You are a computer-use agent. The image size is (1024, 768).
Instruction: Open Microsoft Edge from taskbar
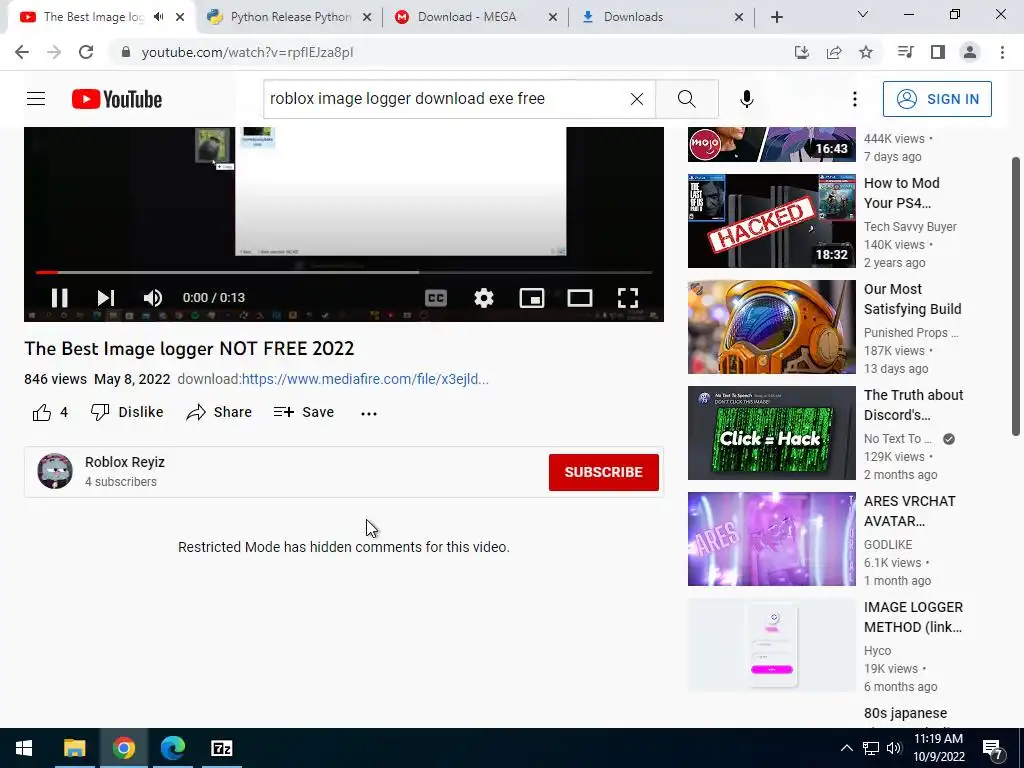pyautogui.click(x=172, y=748)
